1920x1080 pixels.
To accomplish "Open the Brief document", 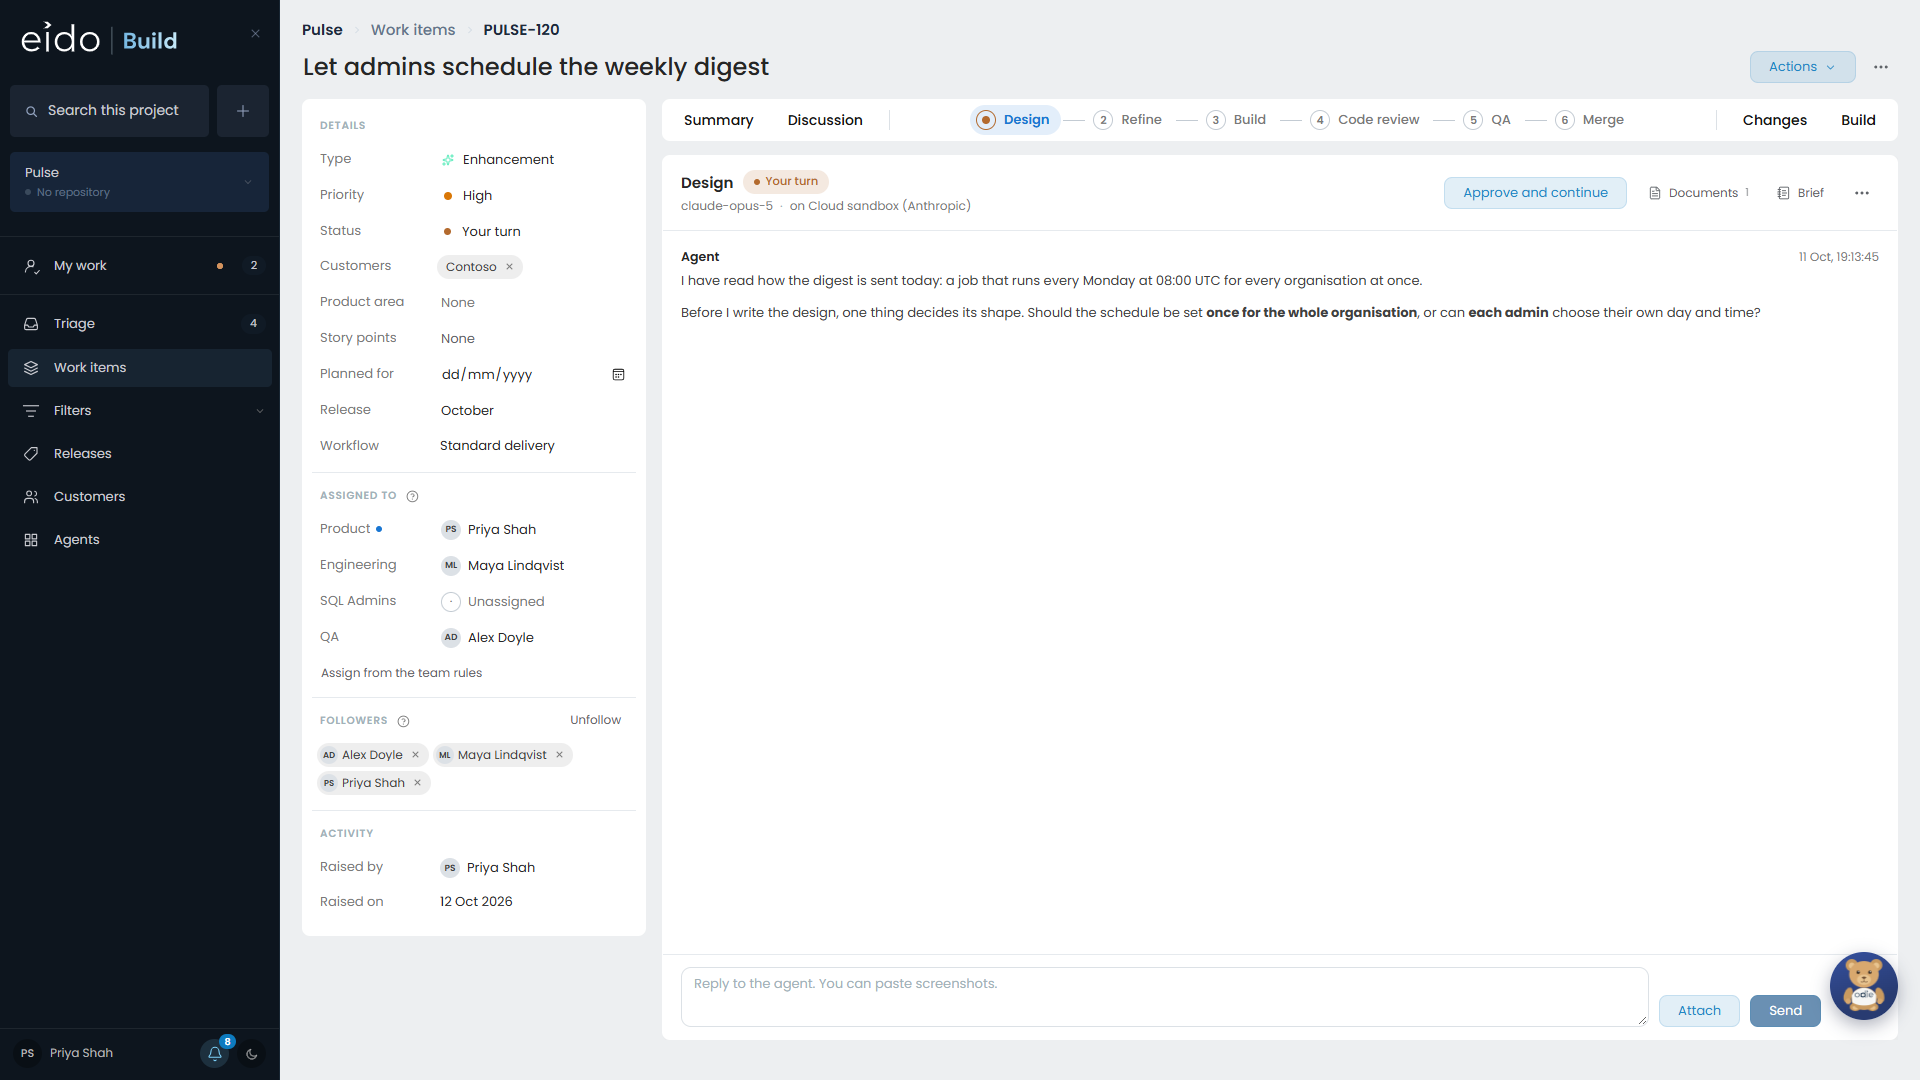I will pos(1801,193).
